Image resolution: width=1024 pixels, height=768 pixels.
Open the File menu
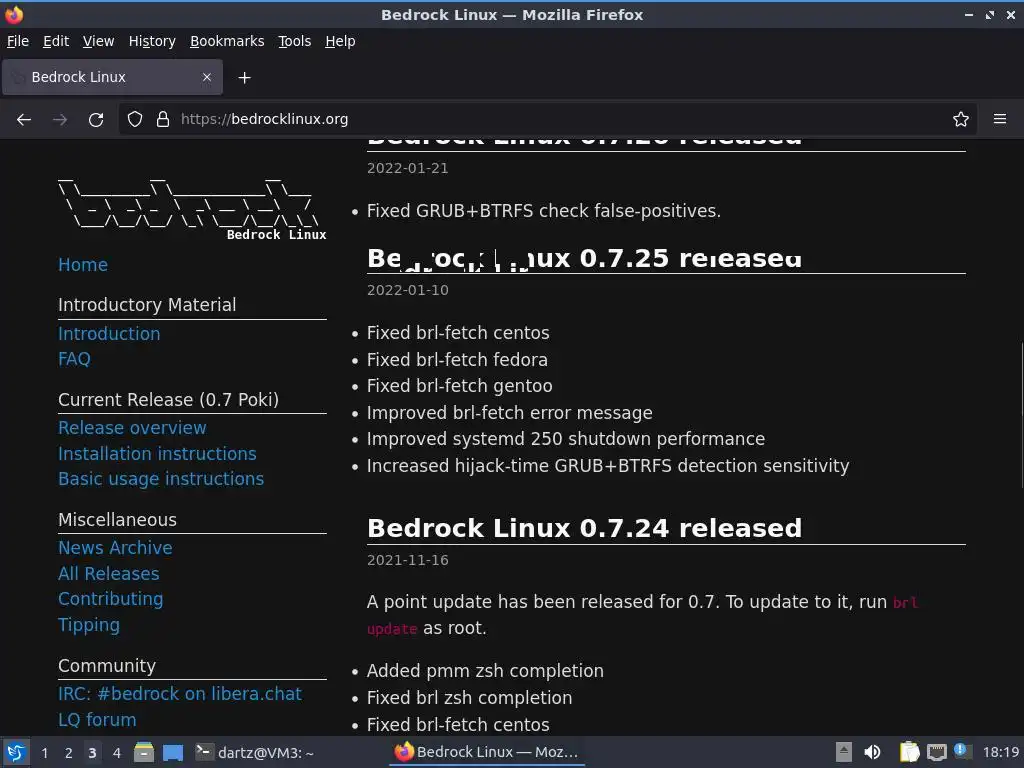pyautogui.click(x=18, y=41)
